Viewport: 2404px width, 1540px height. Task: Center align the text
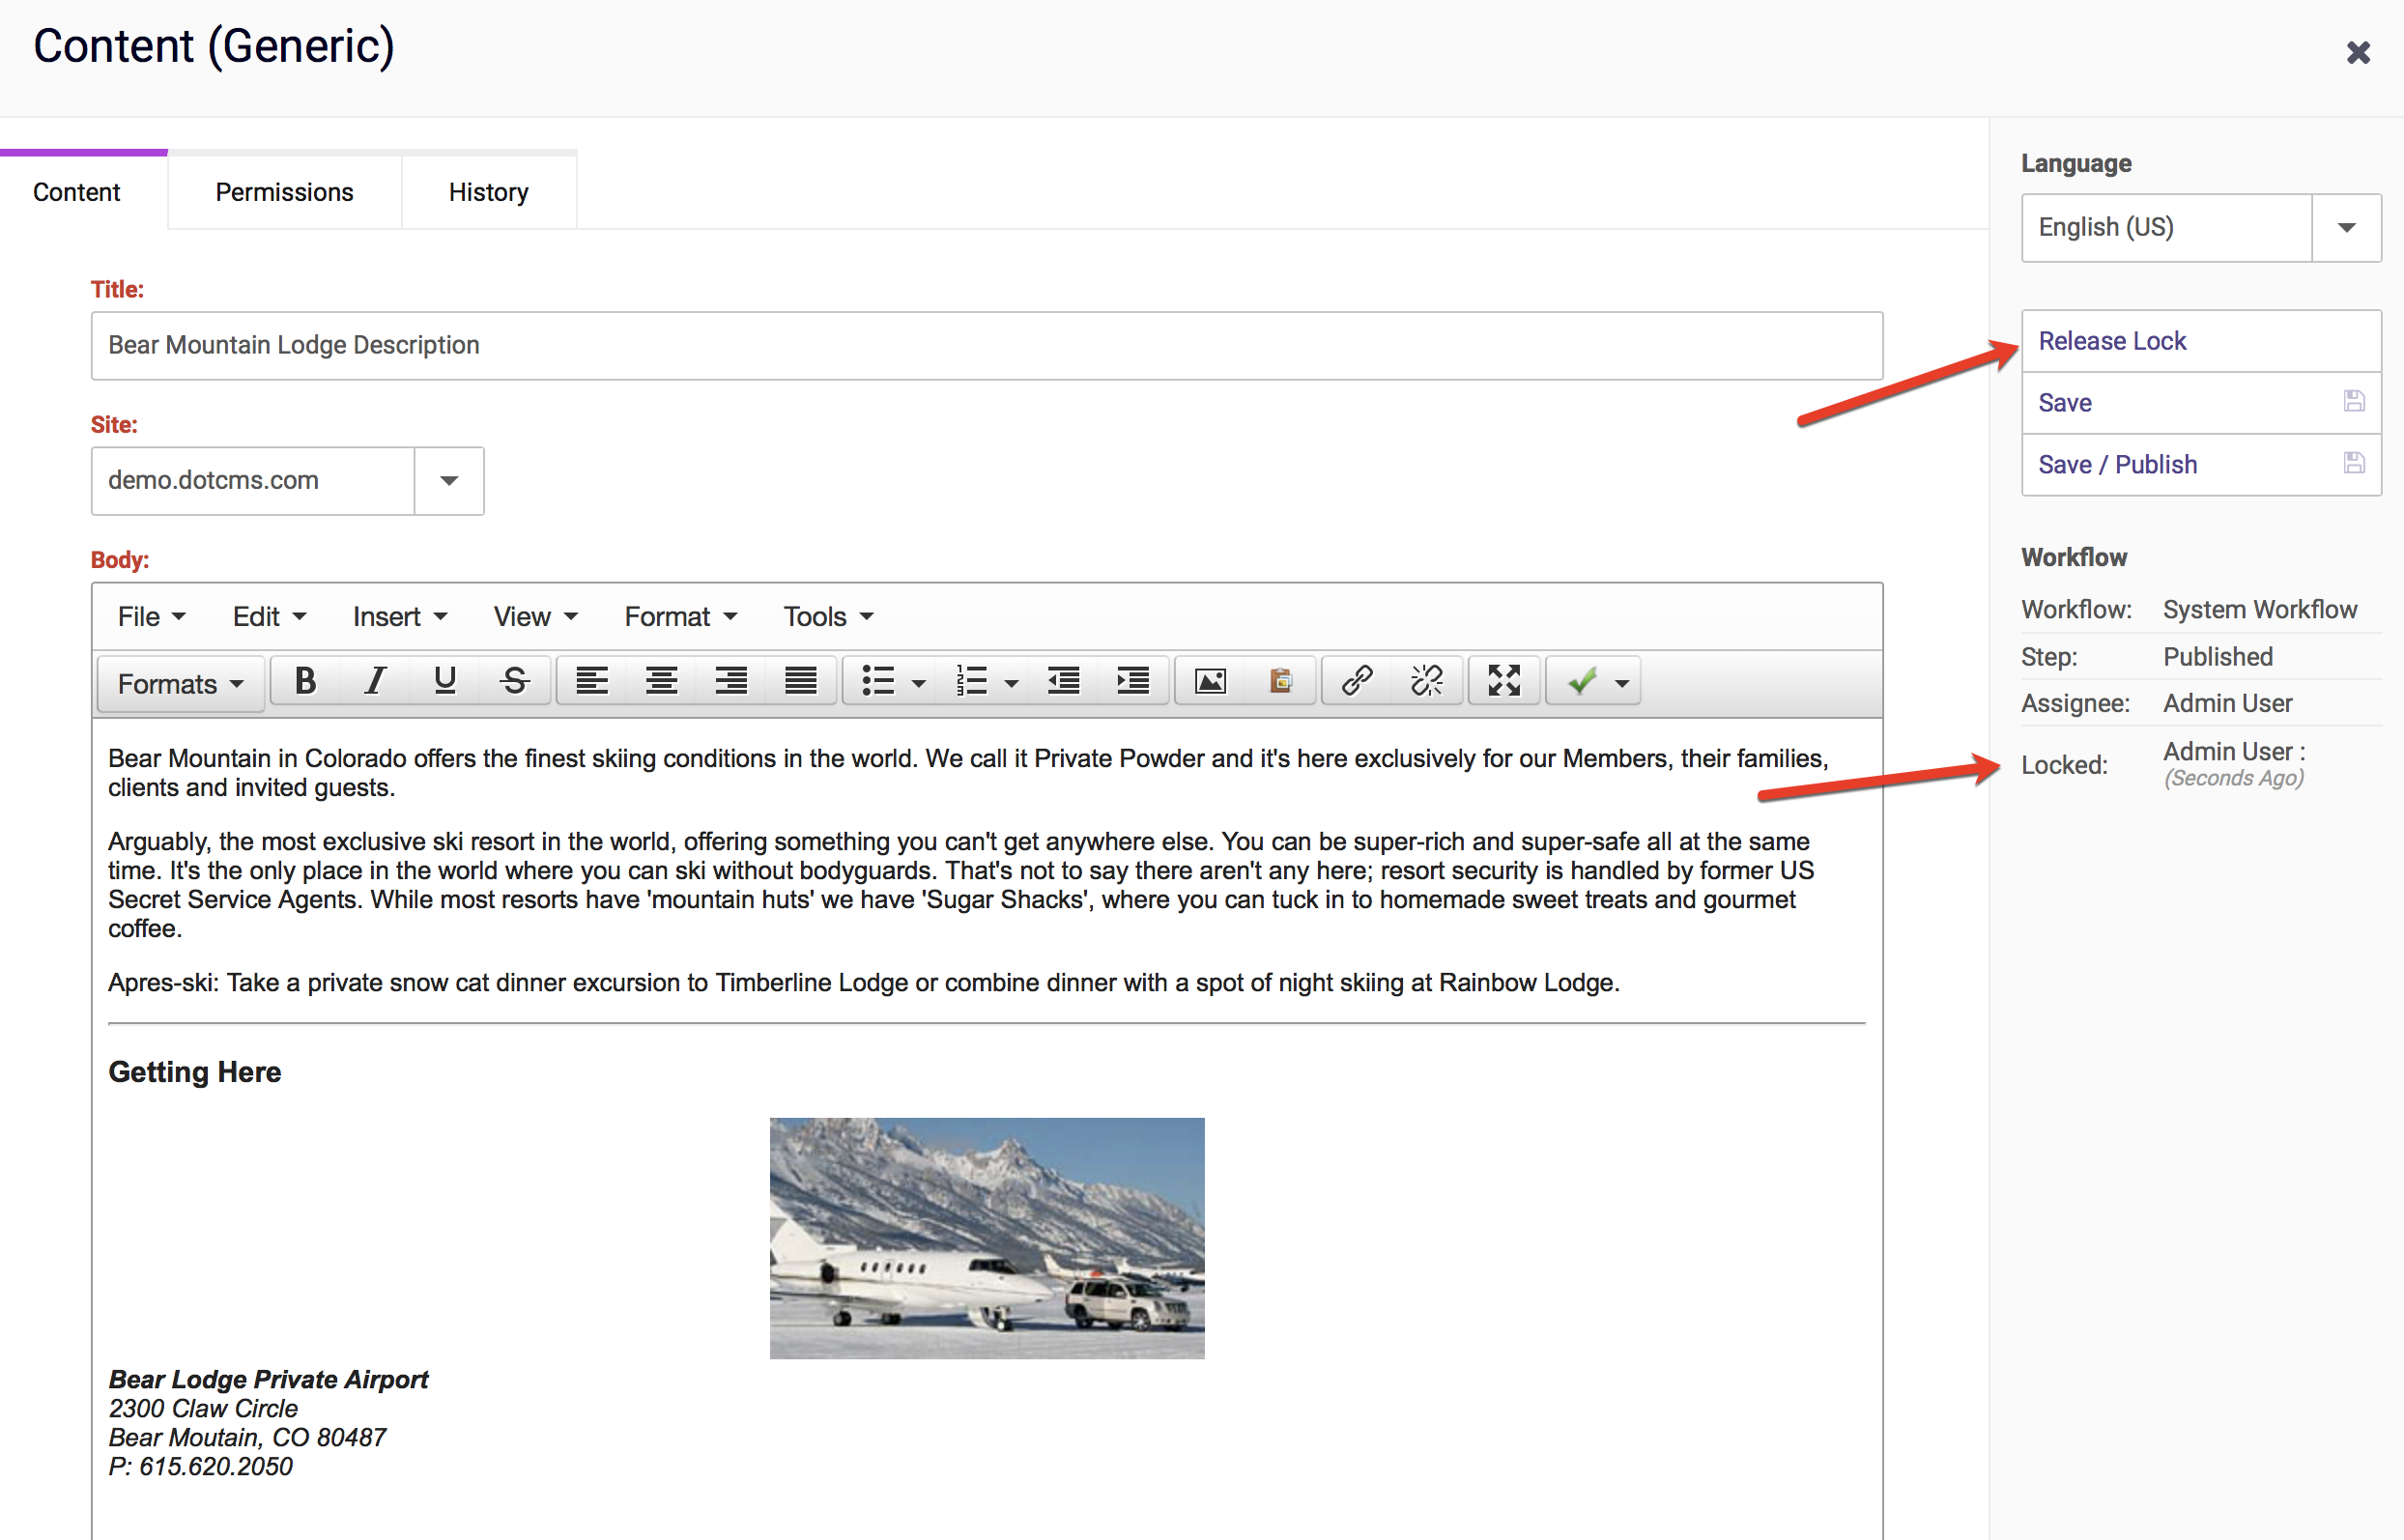661,682
